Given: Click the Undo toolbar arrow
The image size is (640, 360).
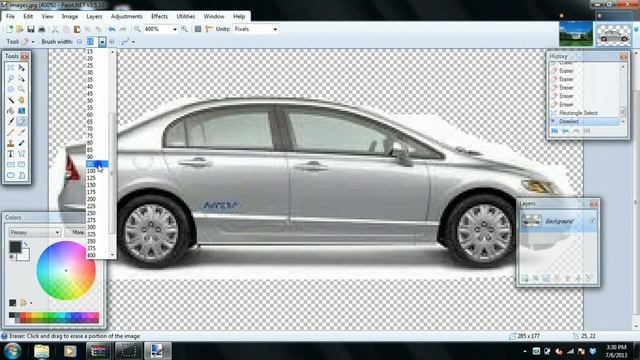Looking at the screenshot, I should [111, 29].
